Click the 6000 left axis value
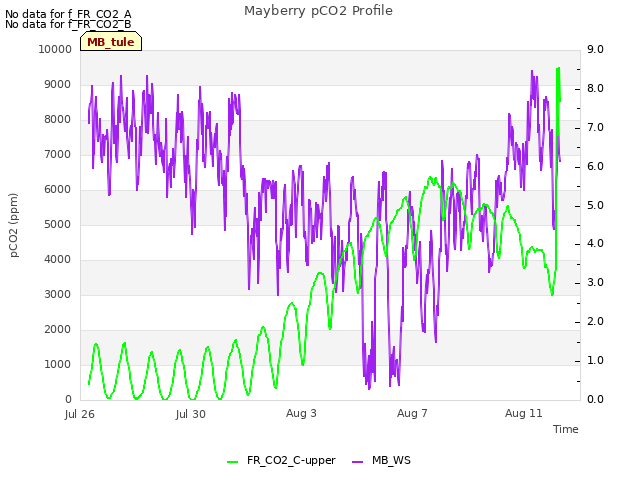640x480 pixels. (58, 189)
